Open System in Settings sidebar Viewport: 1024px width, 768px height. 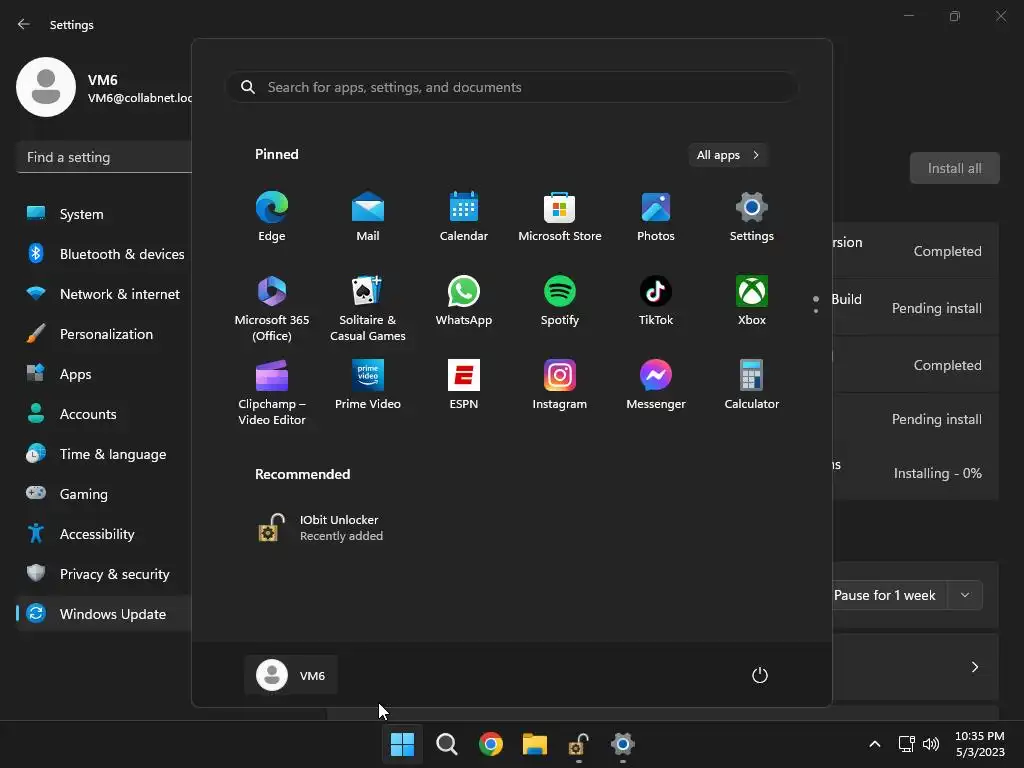(x=104, y=214)
